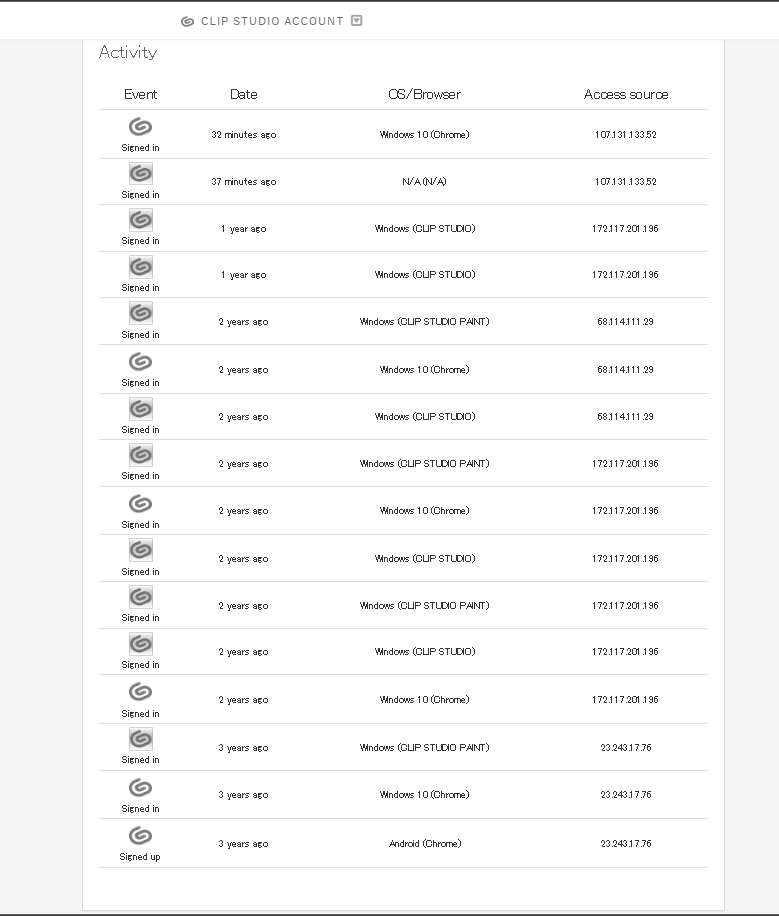Screen dimensions: 779x916
Task: Click the Activity section heading
Action: tap(128, 53)
